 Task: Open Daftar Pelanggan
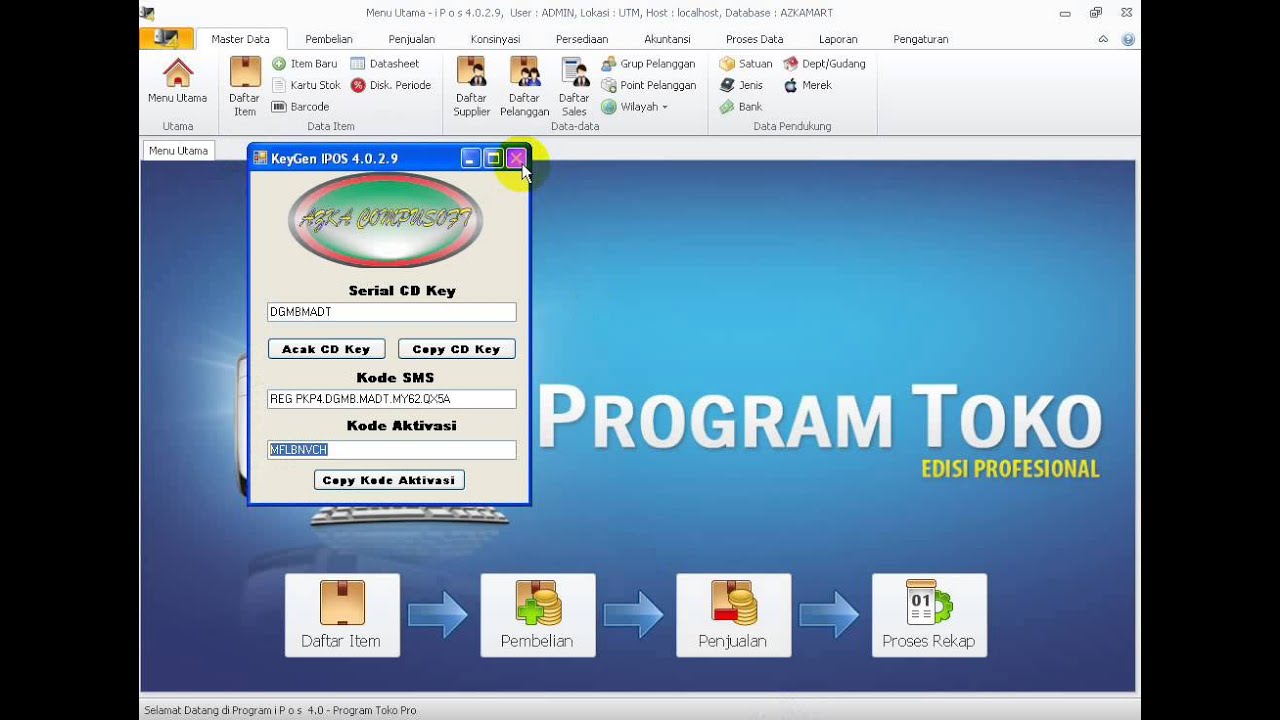tap(525, 87)
